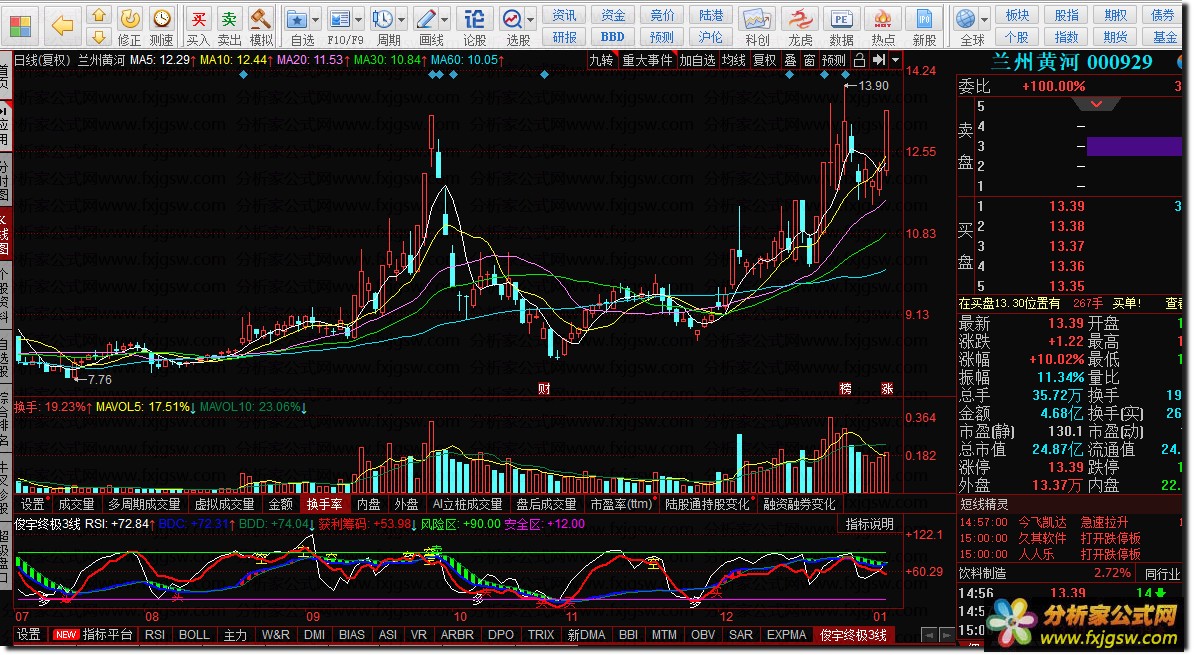This screenshot has height=655, width=1194.
Task: Open the 全球 globe icon
Action: tap(966, 19)
